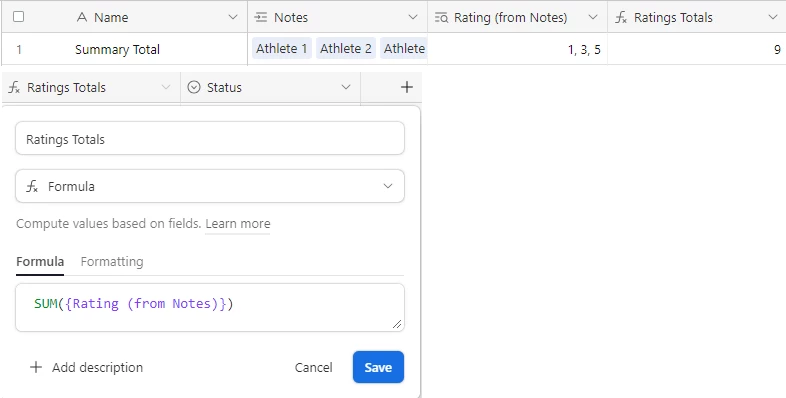
Task: Click row number 1
Action: click(x=19, y=49)
